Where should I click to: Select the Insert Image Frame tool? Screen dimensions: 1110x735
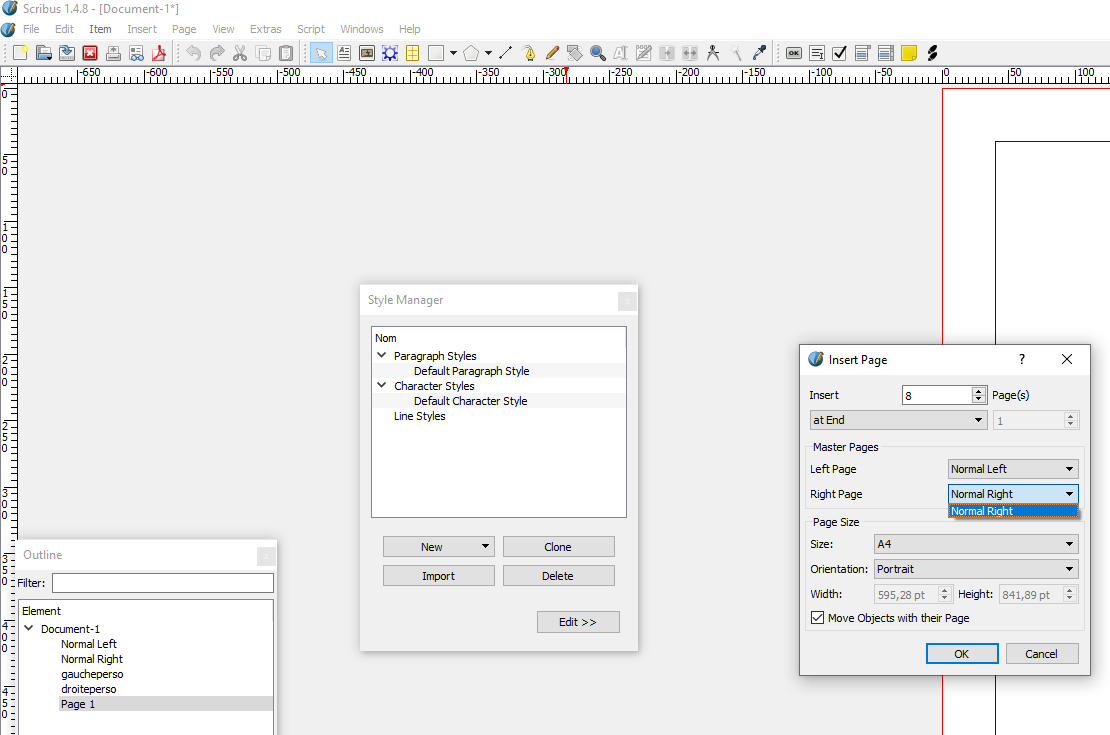(x=367, y=53)
